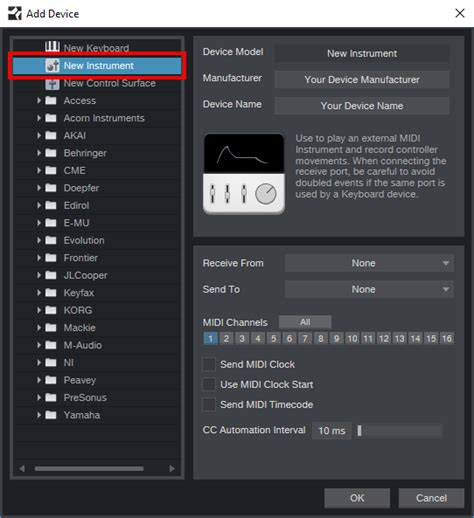
Task: Click the New Control Surface icon
Action: [52, 83]
